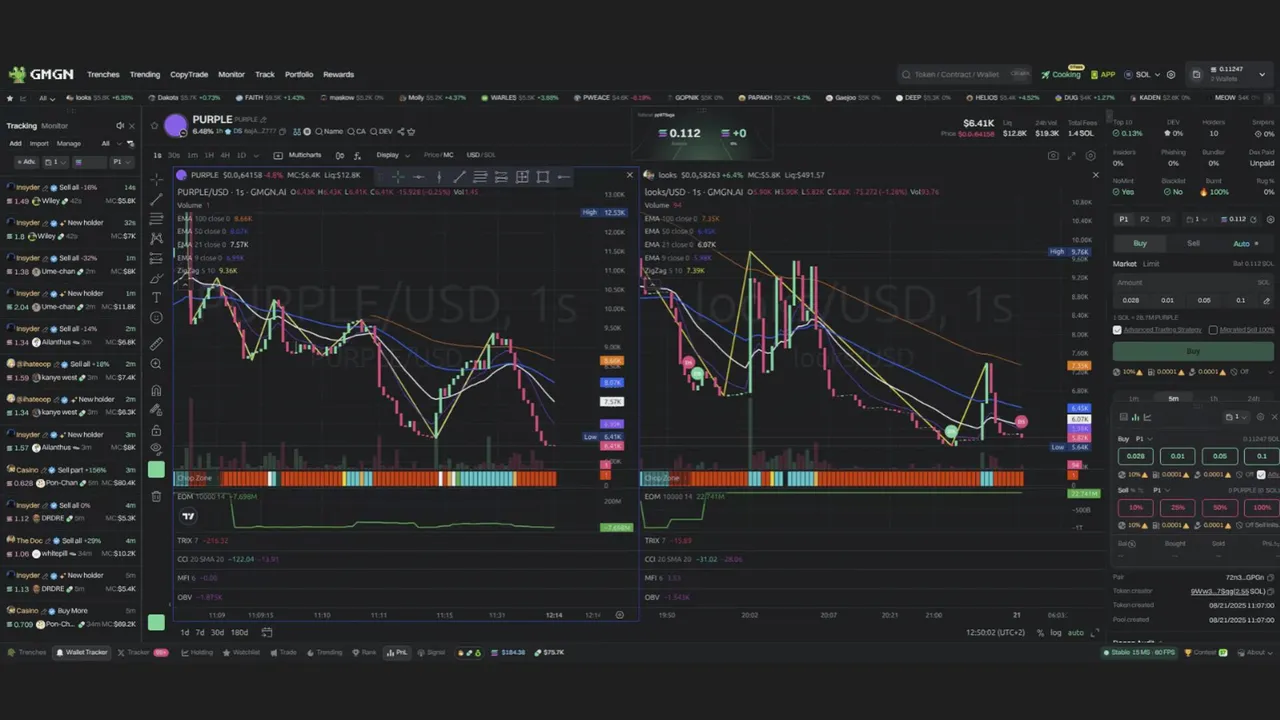Open the Monitor menu item
This screenshot has height=720, width=1280.
[x=231, y=74]
